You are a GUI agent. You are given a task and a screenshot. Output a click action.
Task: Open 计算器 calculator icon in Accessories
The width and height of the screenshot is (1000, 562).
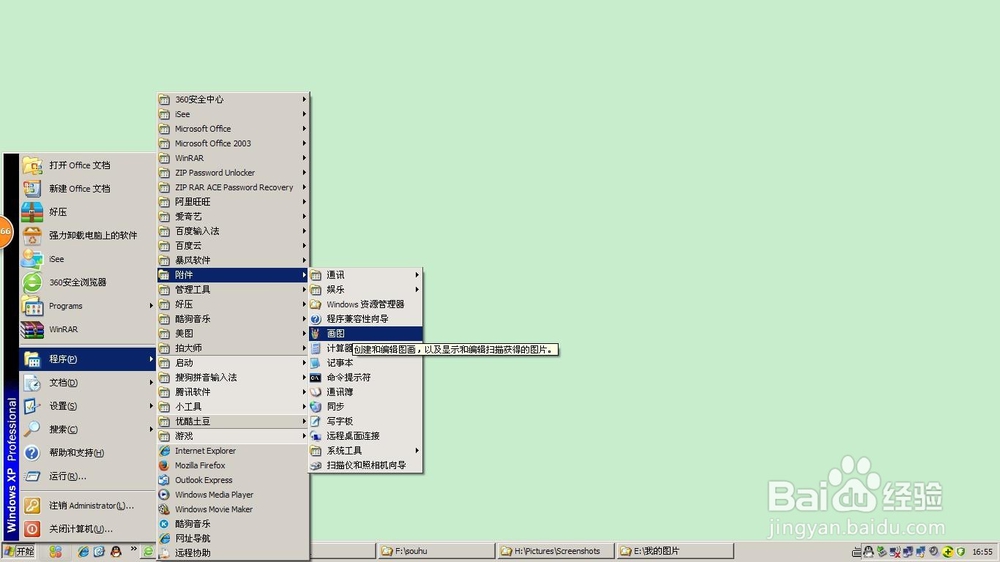pos(315,348)
